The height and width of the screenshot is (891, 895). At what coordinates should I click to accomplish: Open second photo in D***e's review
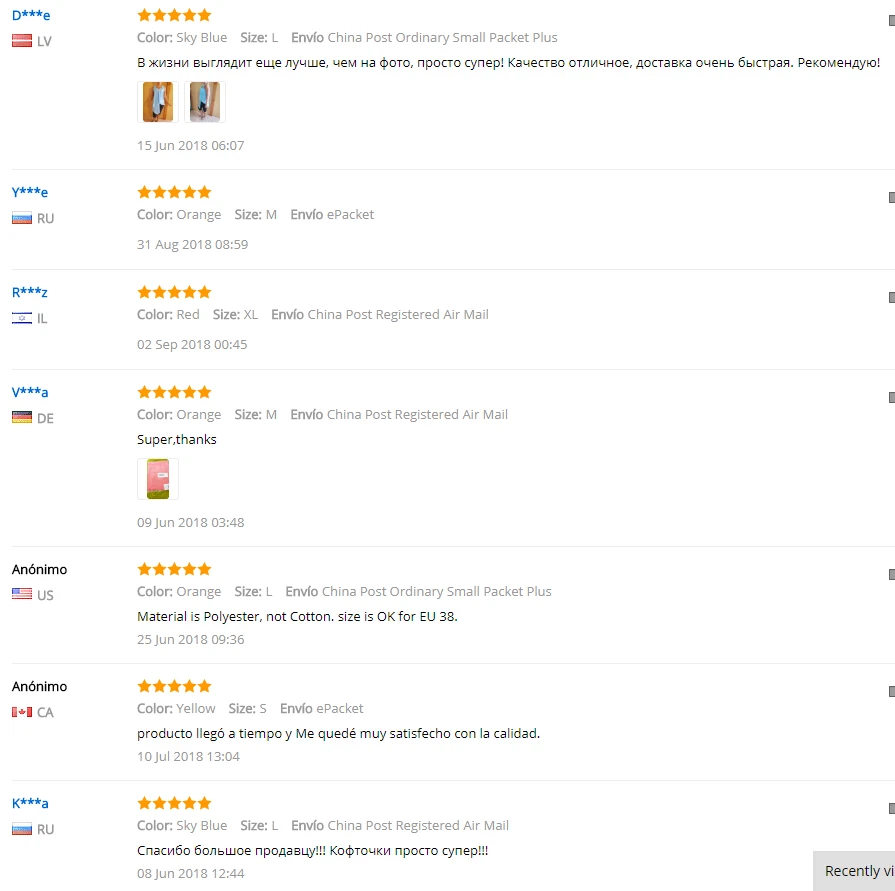[204, 102]
